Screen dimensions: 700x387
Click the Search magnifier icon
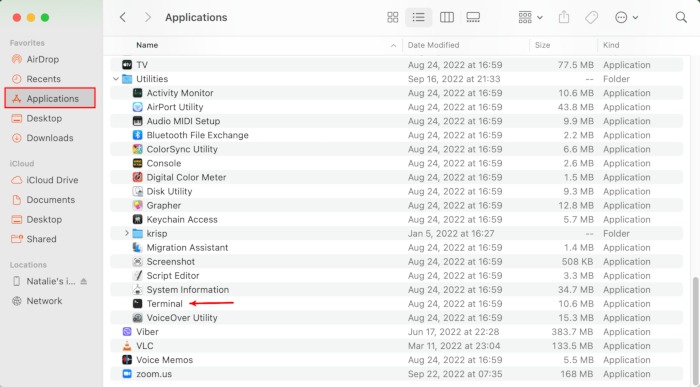coord(681,17)
